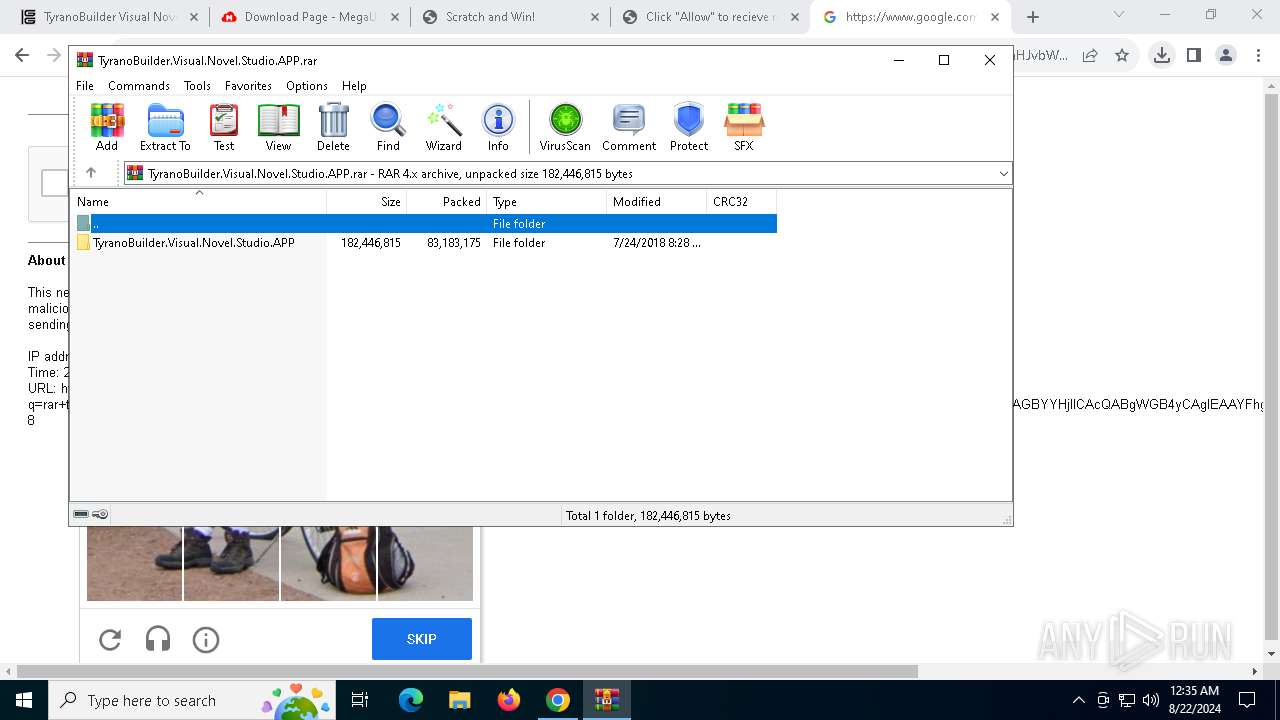Open the Comment tool
Viewport: 1280px width, 720px height.
pos(629,127)
